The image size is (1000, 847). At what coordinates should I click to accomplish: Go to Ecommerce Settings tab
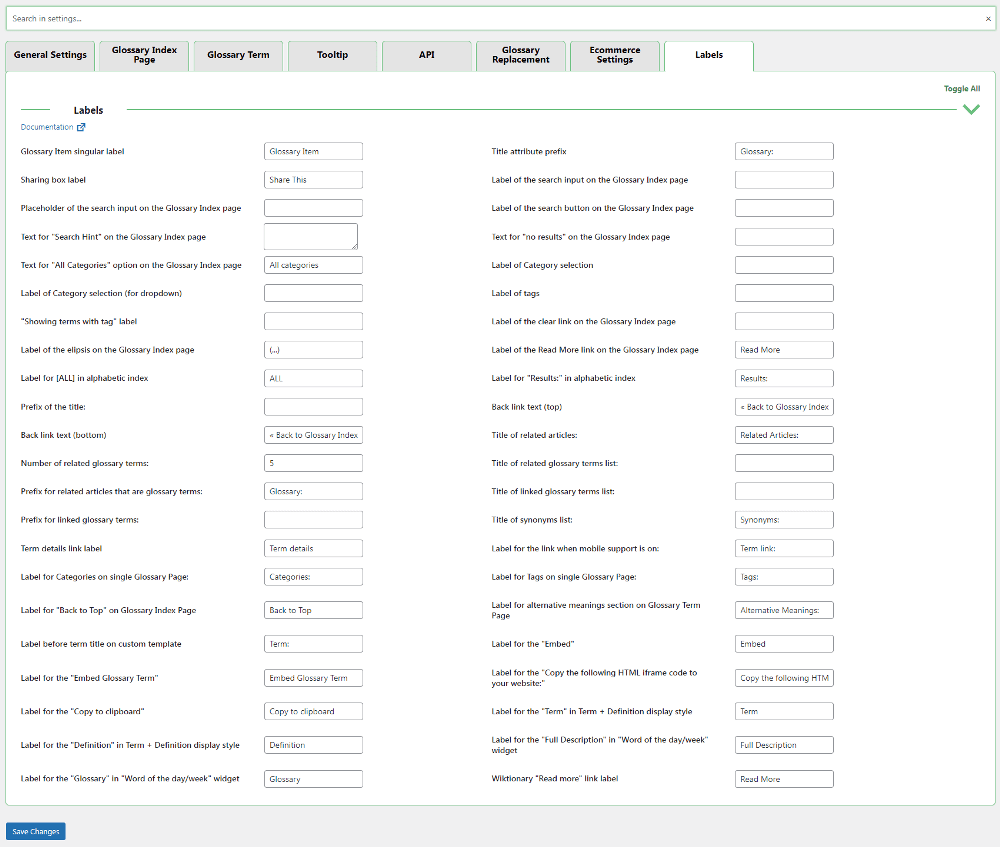pyautogui.click(x=614, y=56)
